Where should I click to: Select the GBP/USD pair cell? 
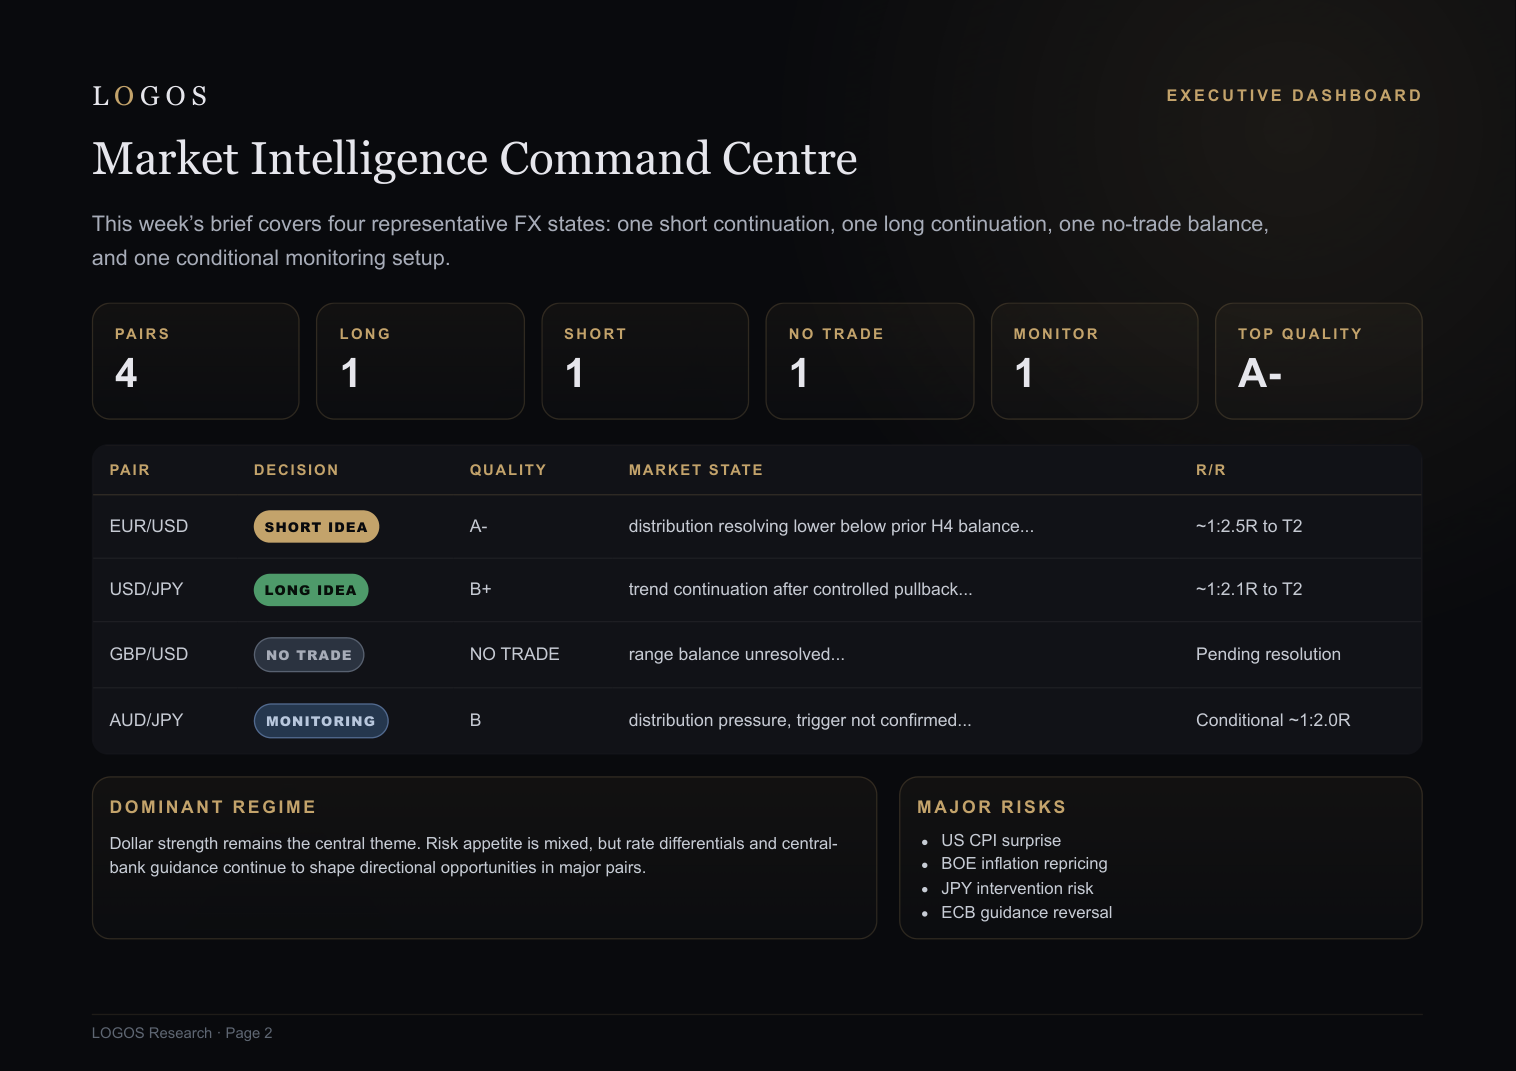149,654
